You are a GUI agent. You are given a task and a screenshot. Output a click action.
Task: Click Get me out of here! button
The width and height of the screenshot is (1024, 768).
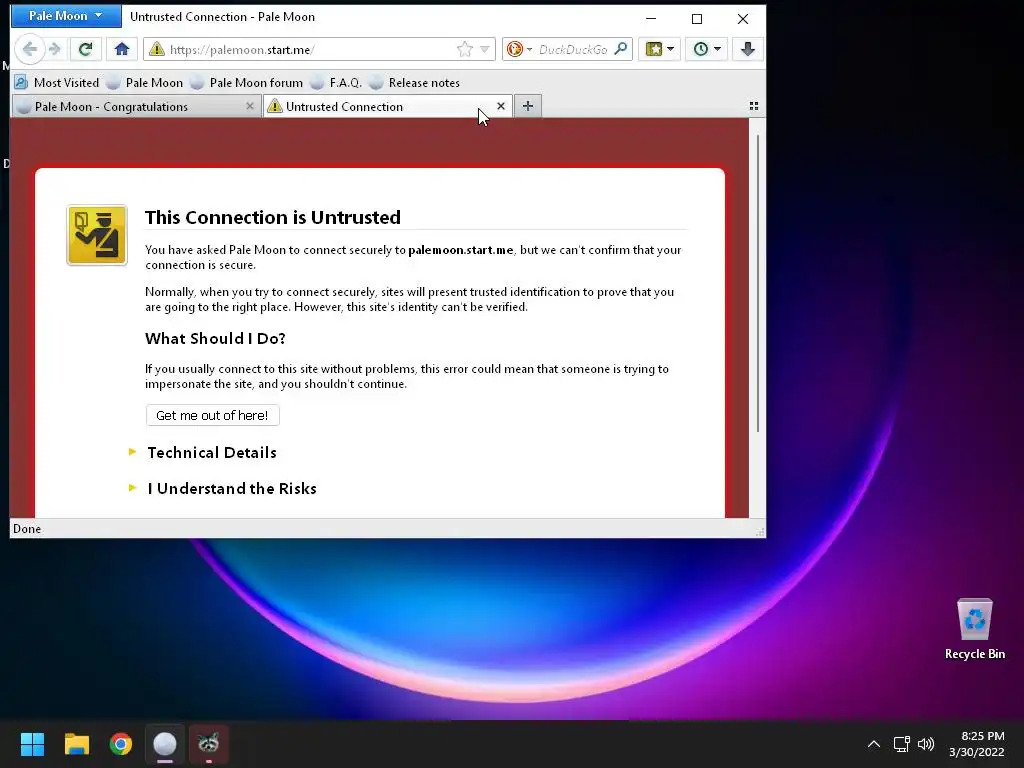click(x=212, y=415)
